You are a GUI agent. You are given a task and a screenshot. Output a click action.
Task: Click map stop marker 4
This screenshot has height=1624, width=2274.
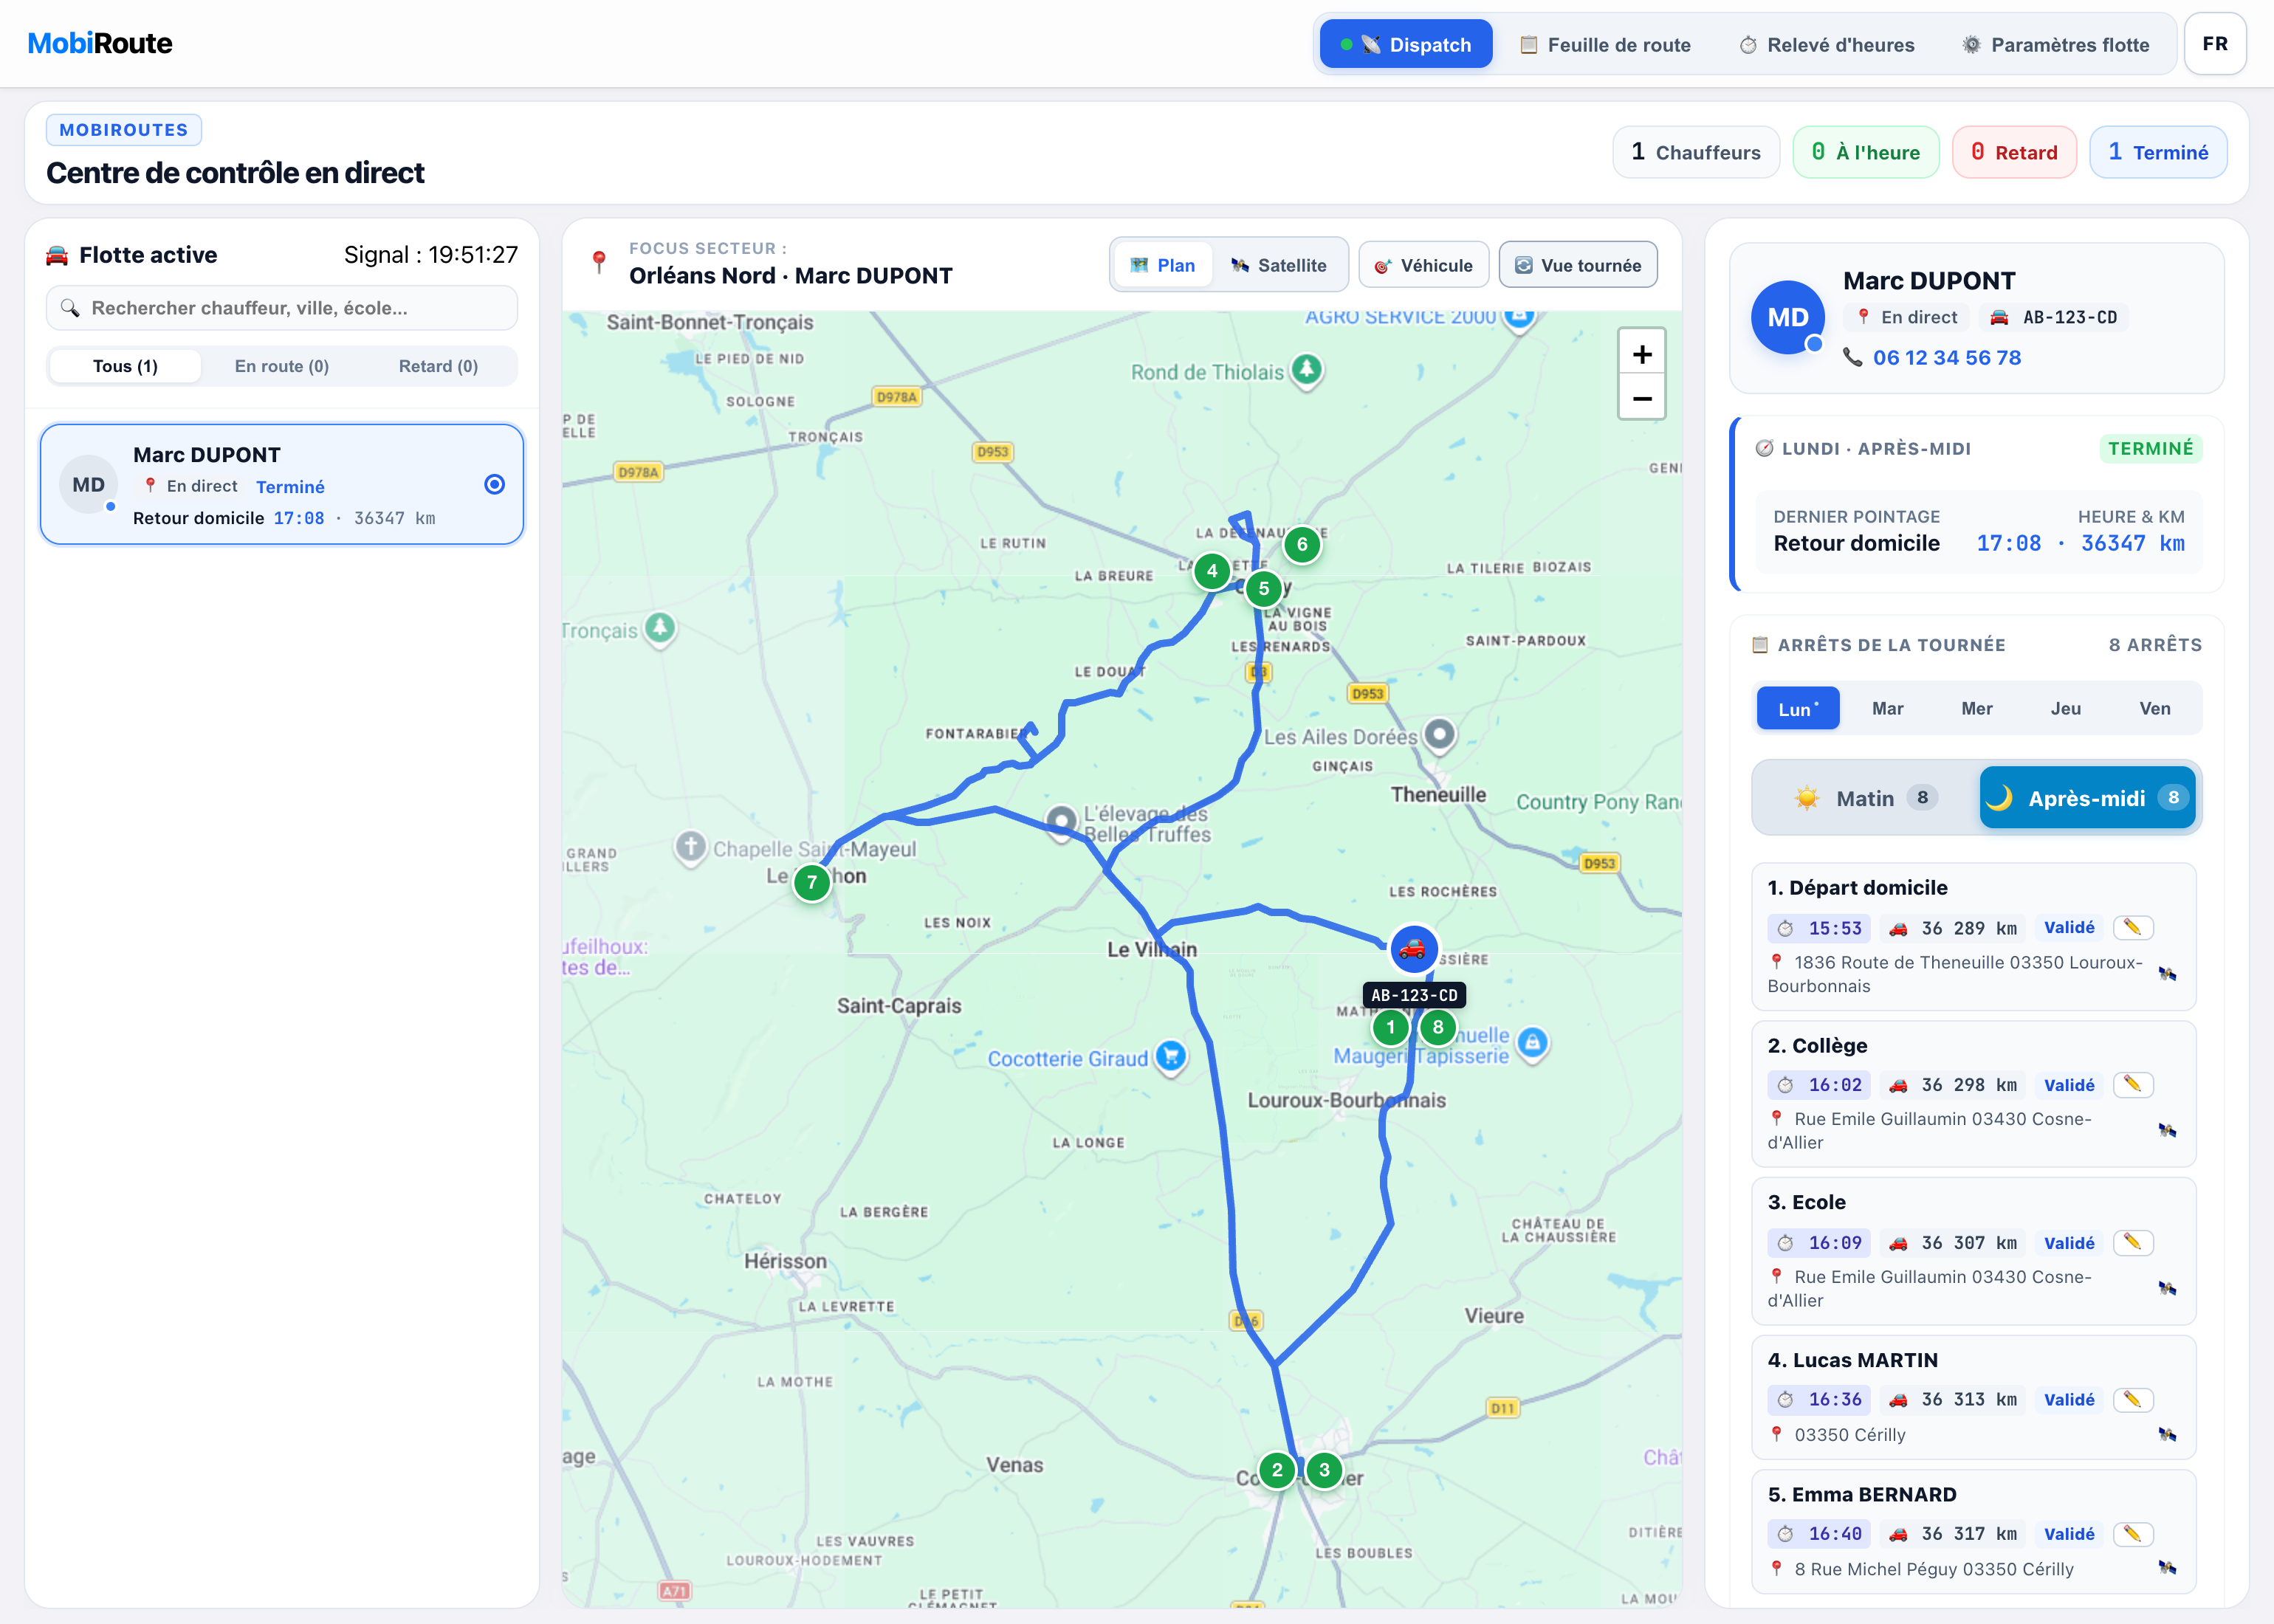1212,571
